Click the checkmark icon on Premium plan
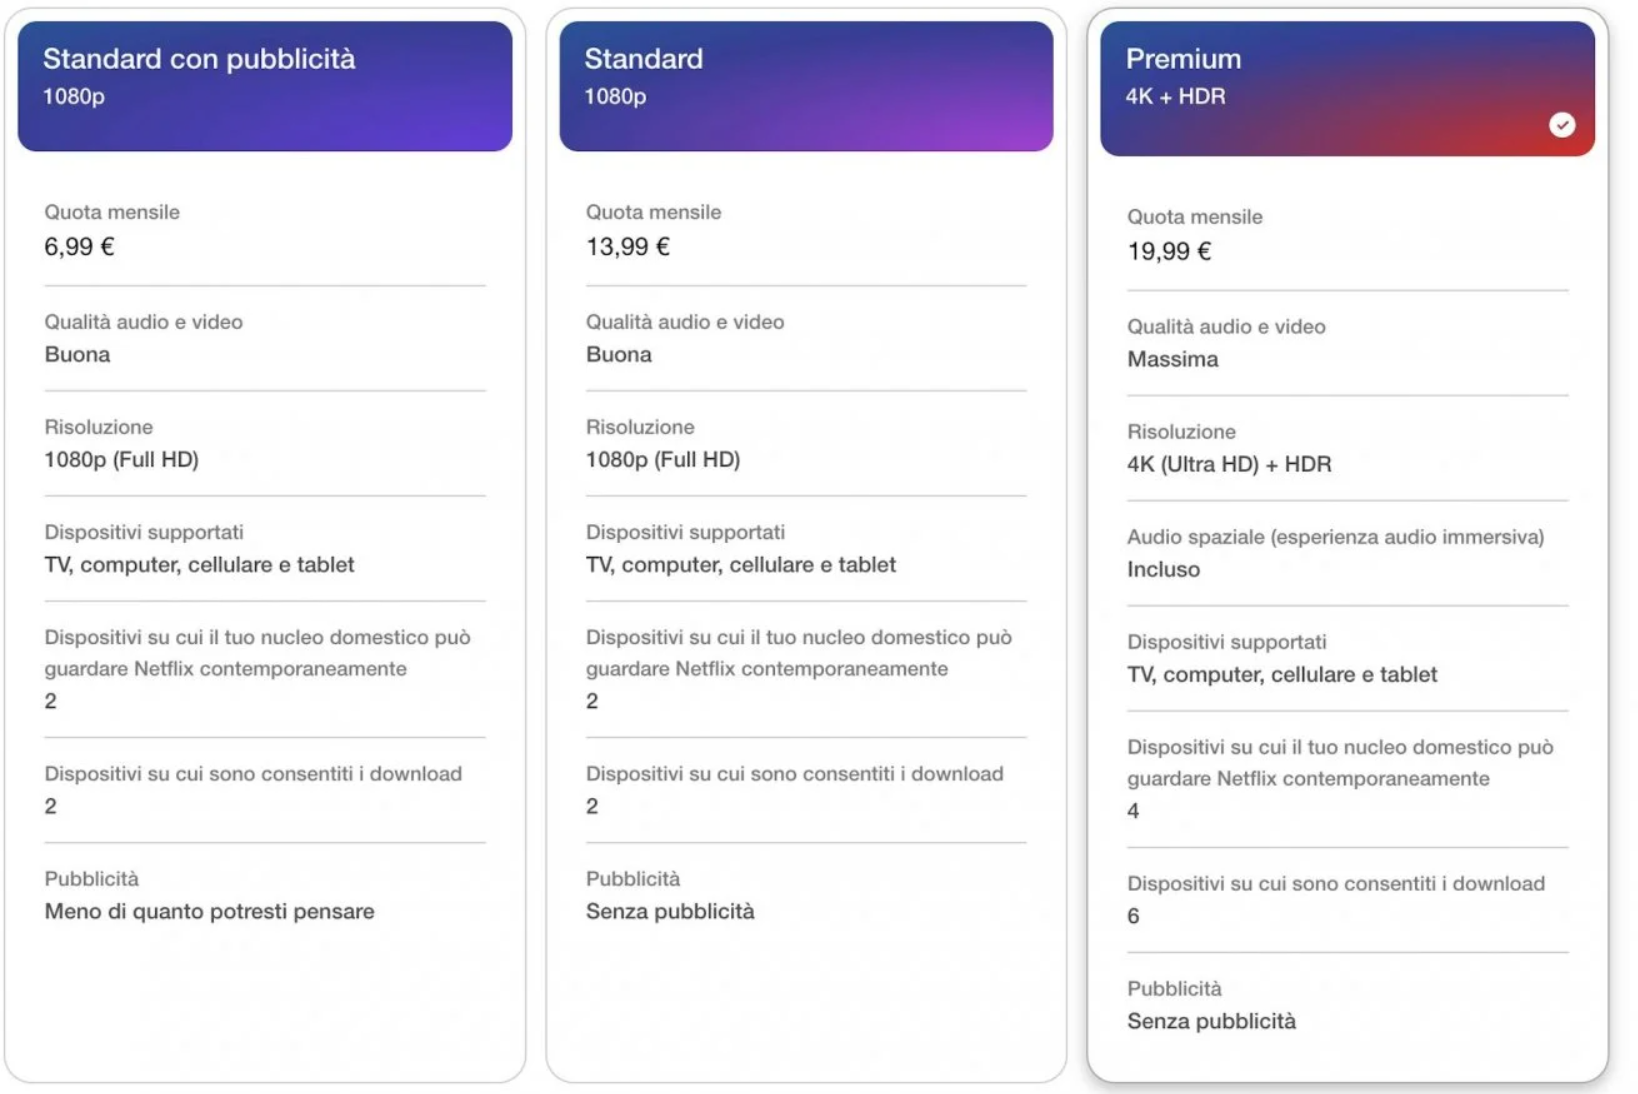Viewport: 1638px width, 1094px height. click(1562, 125)
